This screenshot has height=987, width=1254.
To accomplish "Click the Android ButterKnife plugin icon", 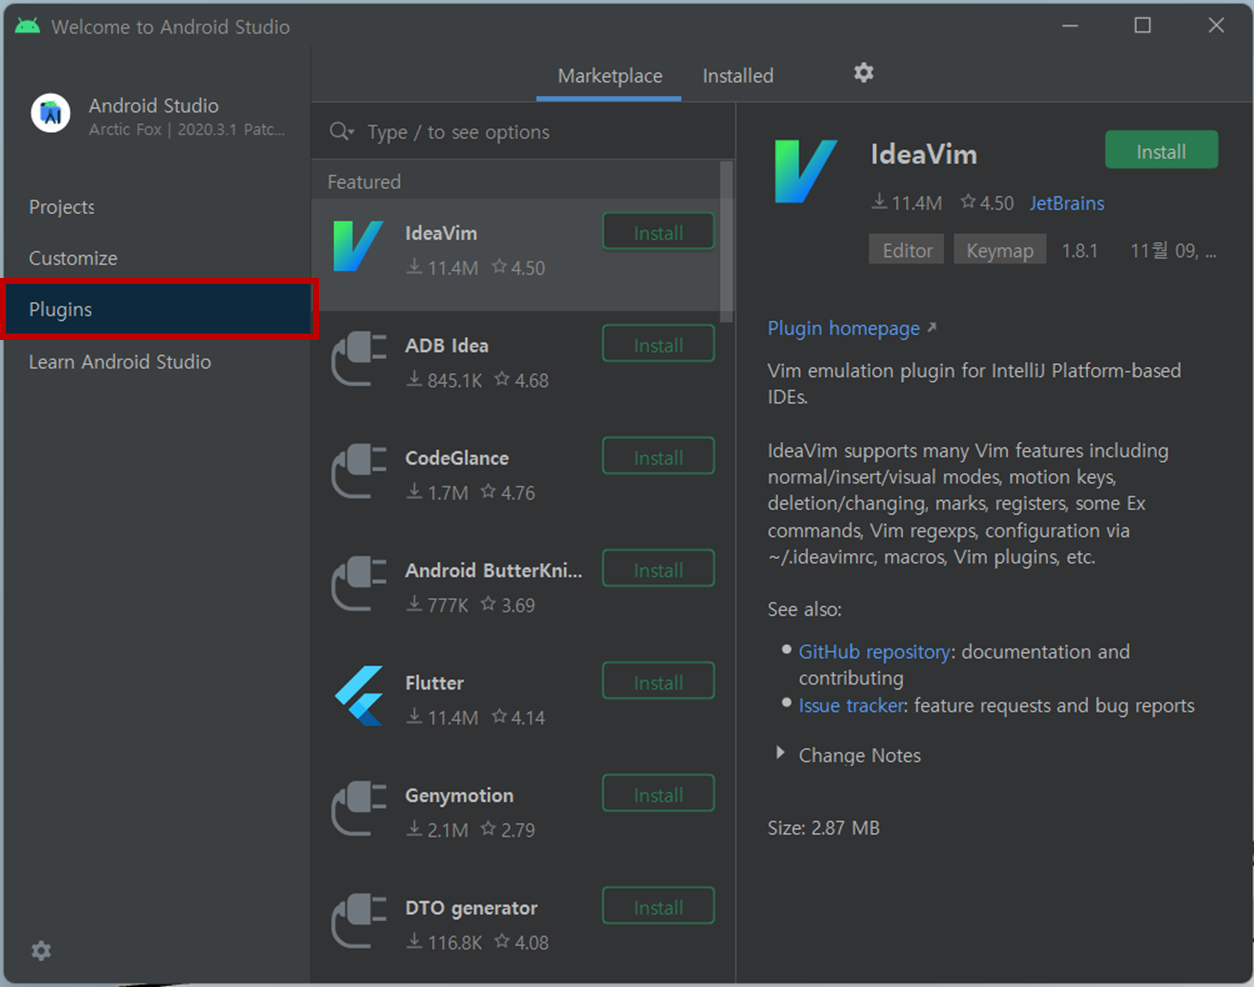I will [358, 583].
